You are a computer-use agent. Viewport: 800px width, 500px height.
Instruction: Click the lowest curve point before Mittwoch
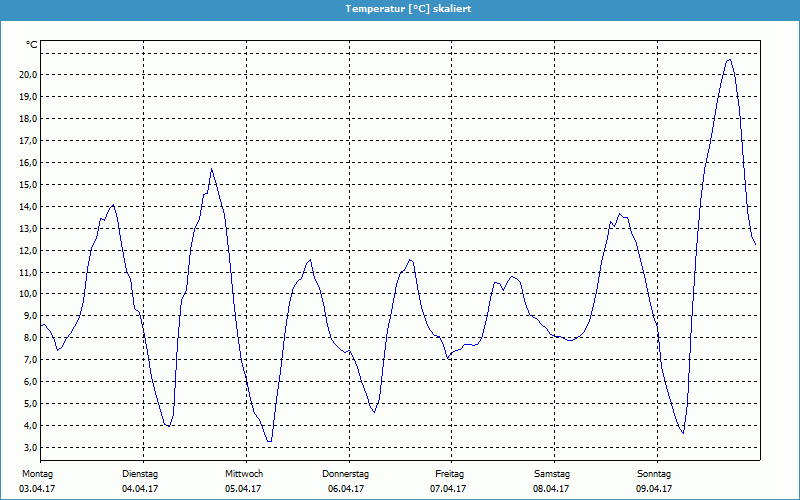tap(168, 426)
